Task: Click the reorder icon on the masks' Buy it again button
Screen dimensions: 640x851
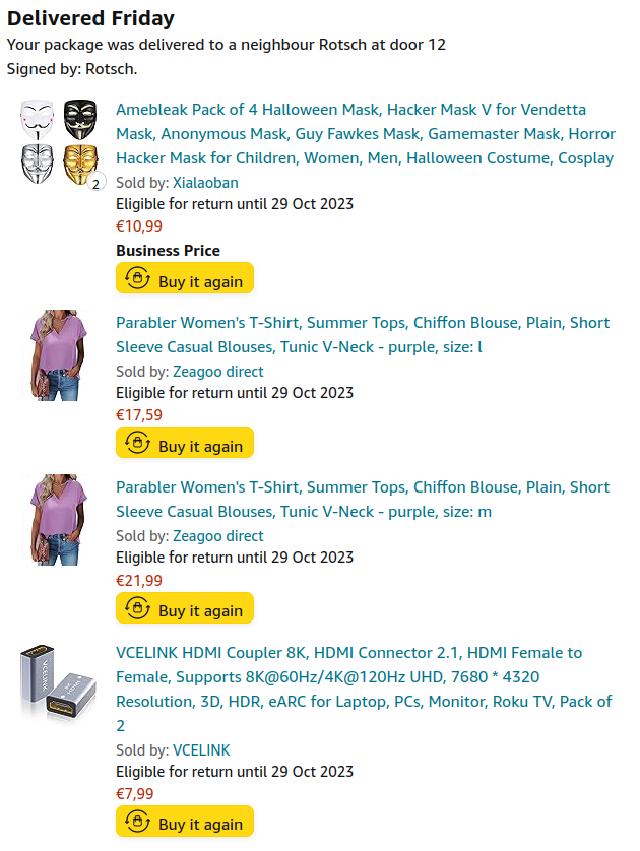Action: click(137, 278)
